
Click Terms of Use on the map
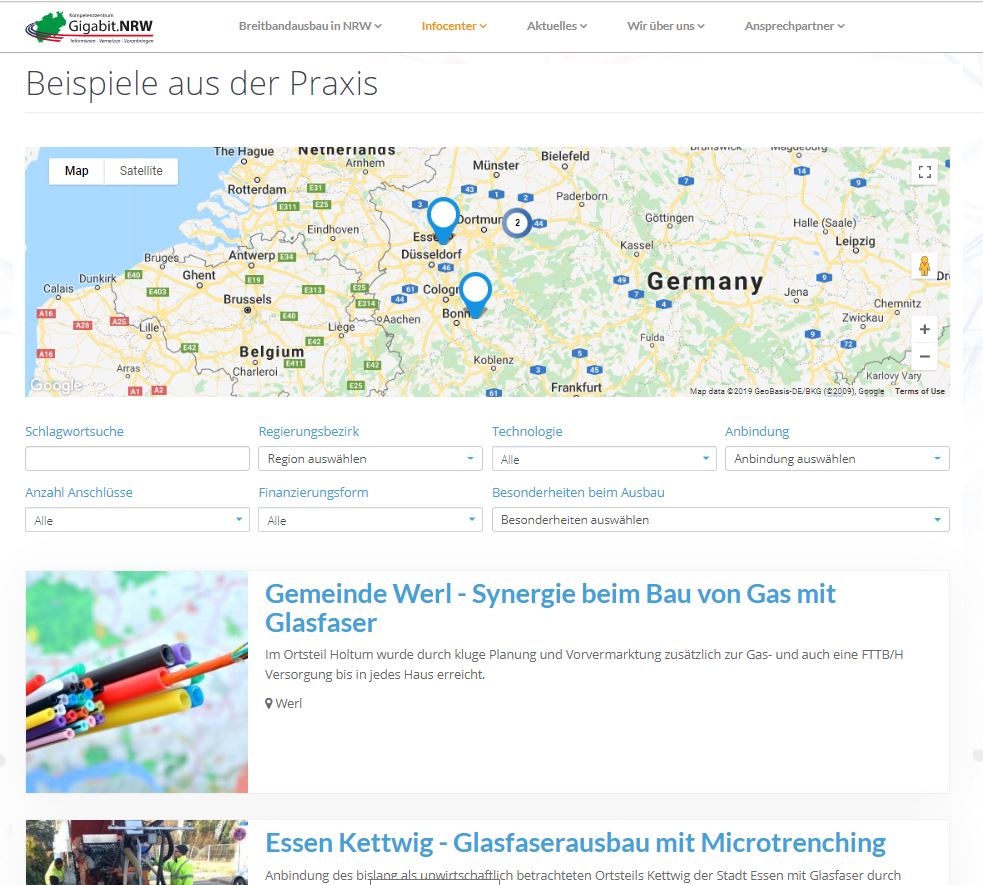coord(920,391)
